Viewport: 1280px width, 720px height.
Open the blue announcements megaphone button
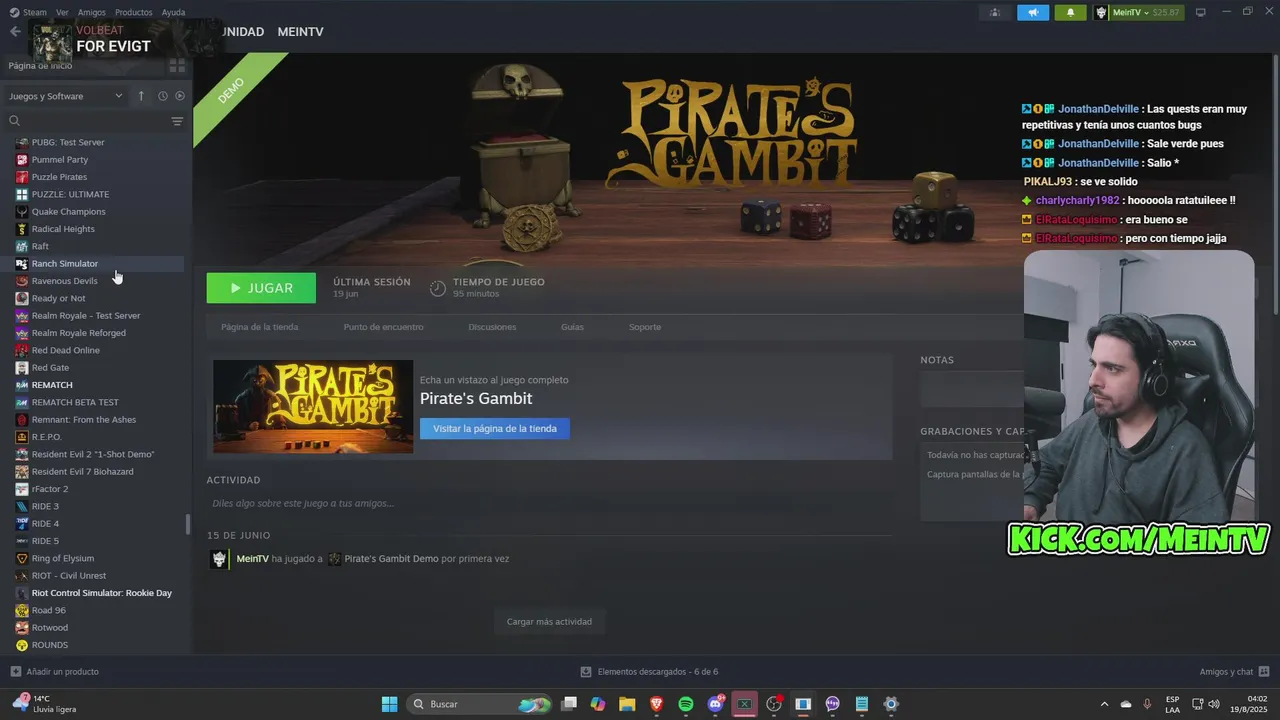click(x=1033, y=12)
